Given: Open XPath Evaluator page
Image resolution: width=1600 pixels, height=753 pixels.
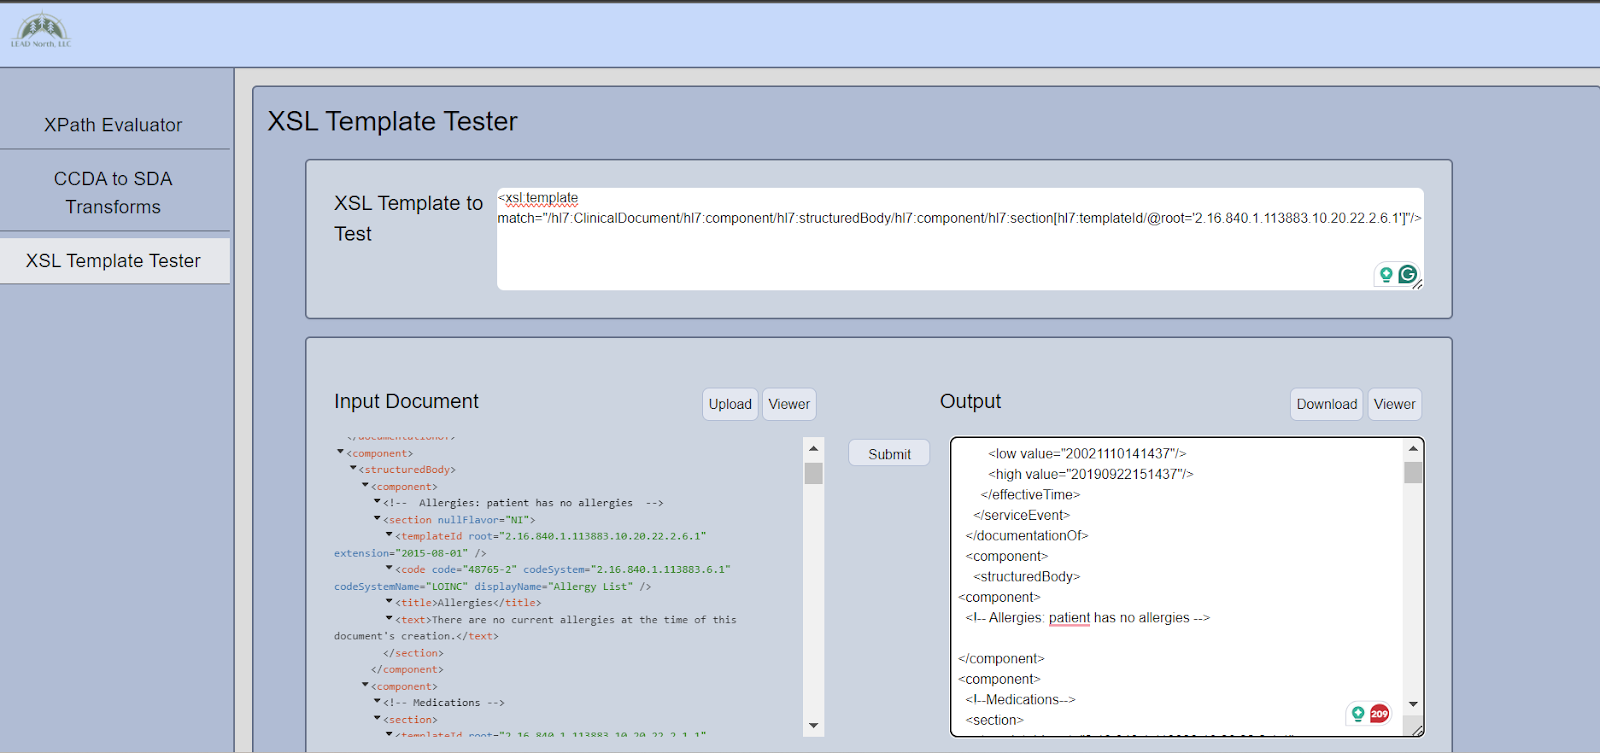Looking at the screenshot, I should (113, 125).
